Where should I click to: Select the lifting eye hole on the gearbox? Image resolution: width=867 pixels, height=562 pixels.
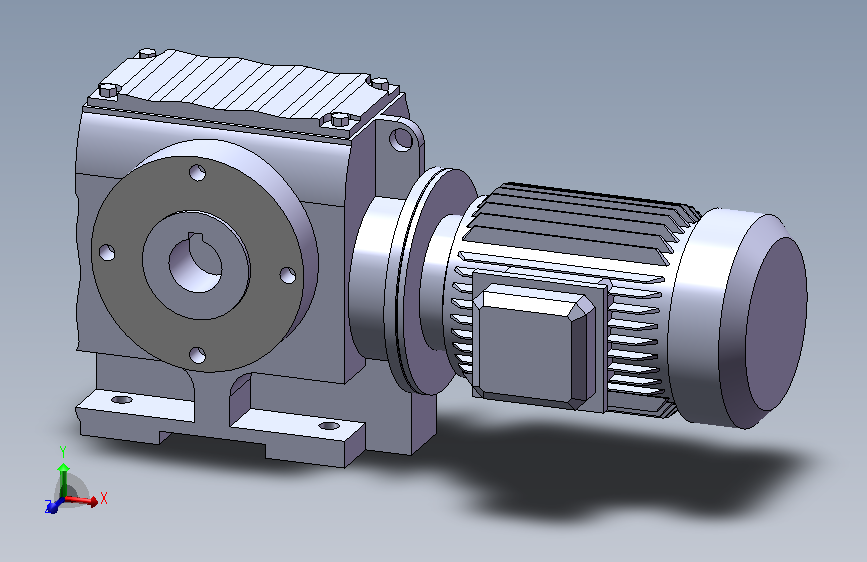coord(401,139)
